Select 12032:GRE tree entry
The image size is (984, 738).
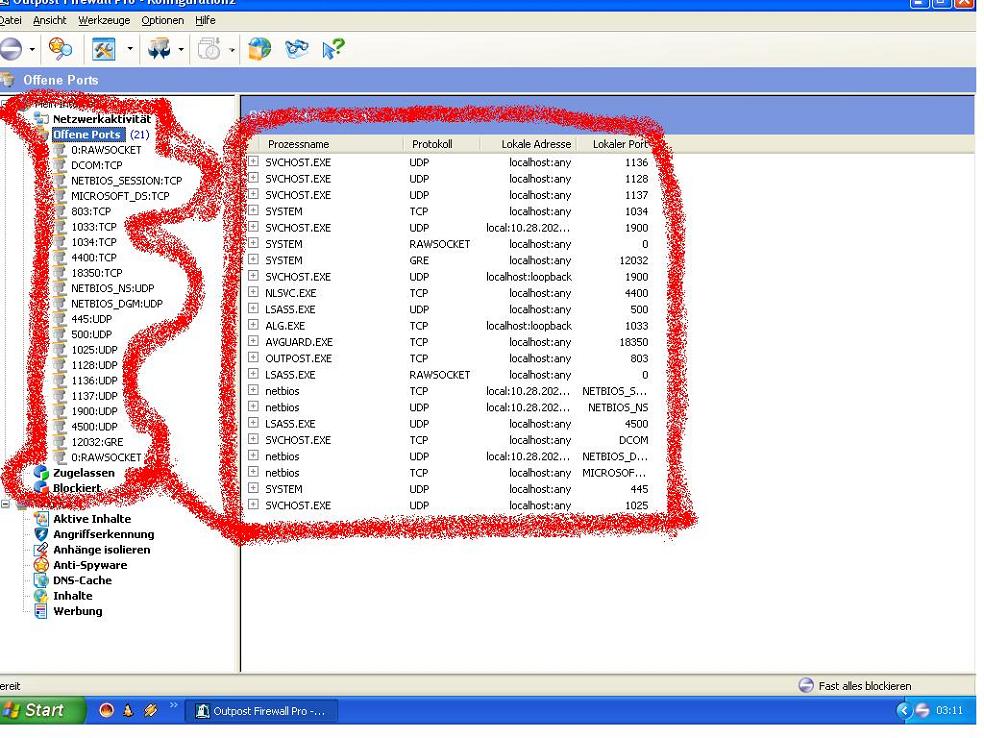[x=97, y=442]
